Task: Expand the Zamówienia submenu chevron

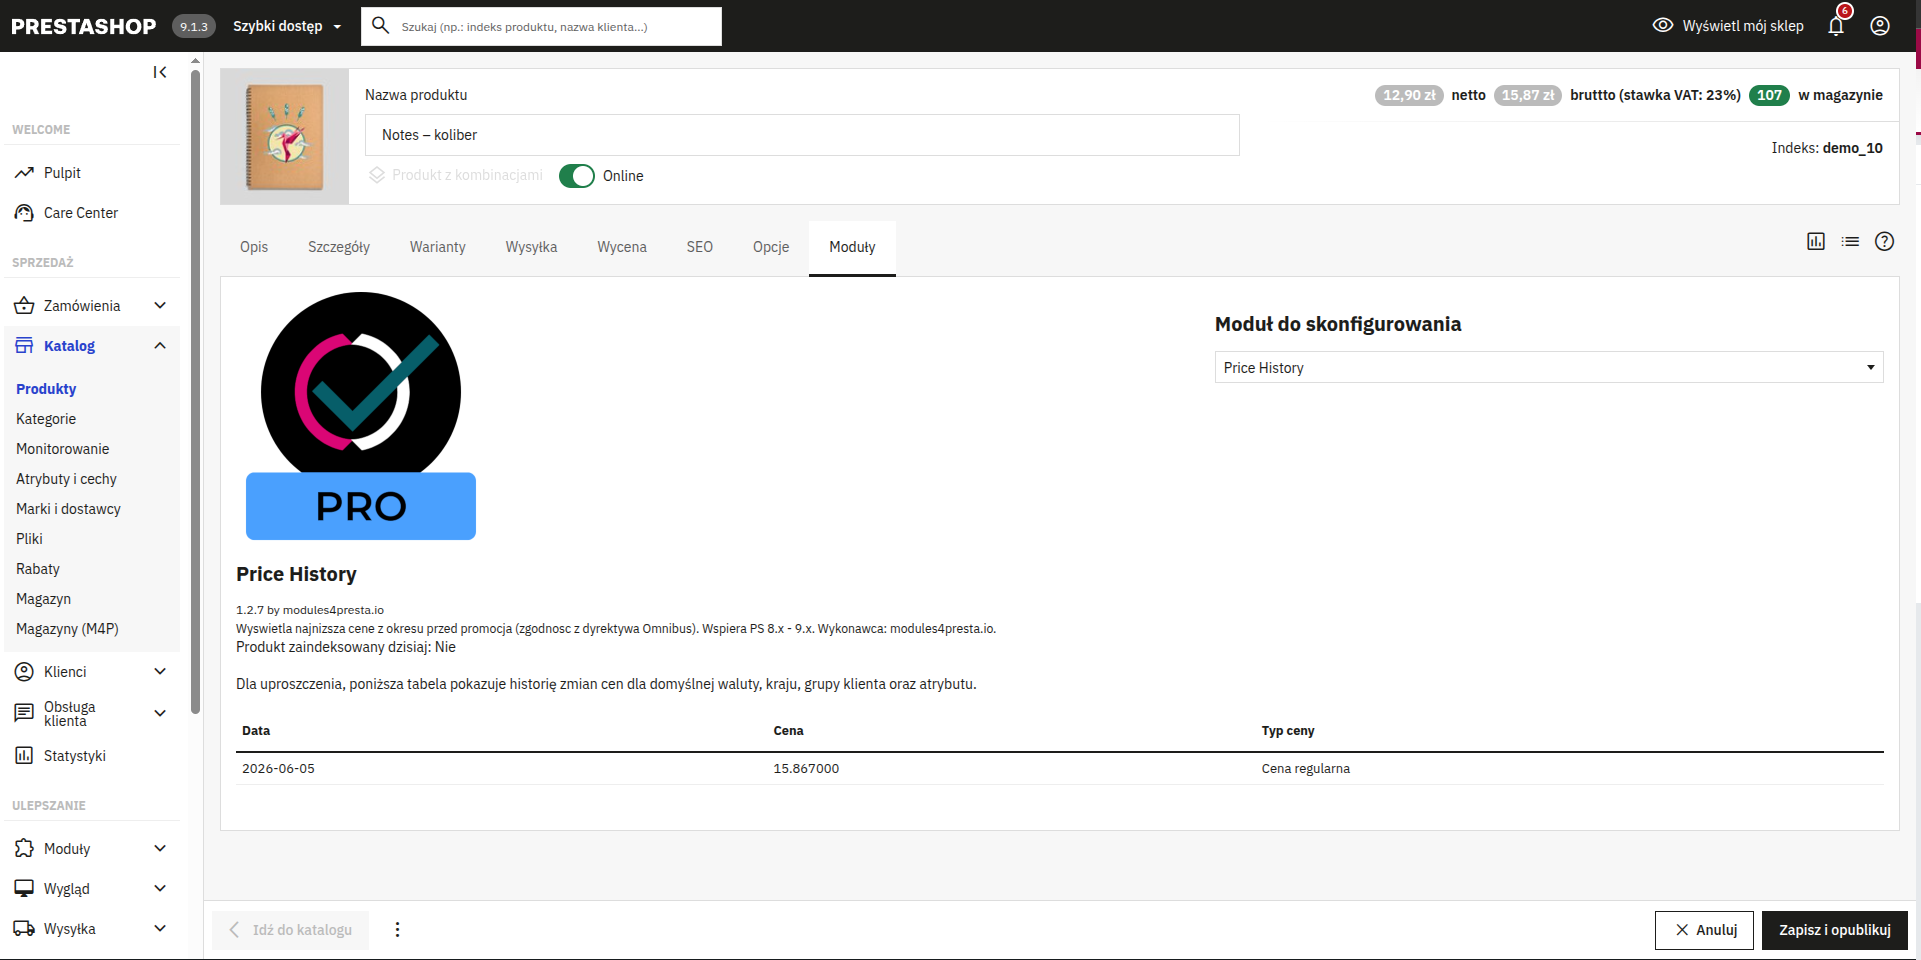Action: pyautogui.click(x=160, y=306)
